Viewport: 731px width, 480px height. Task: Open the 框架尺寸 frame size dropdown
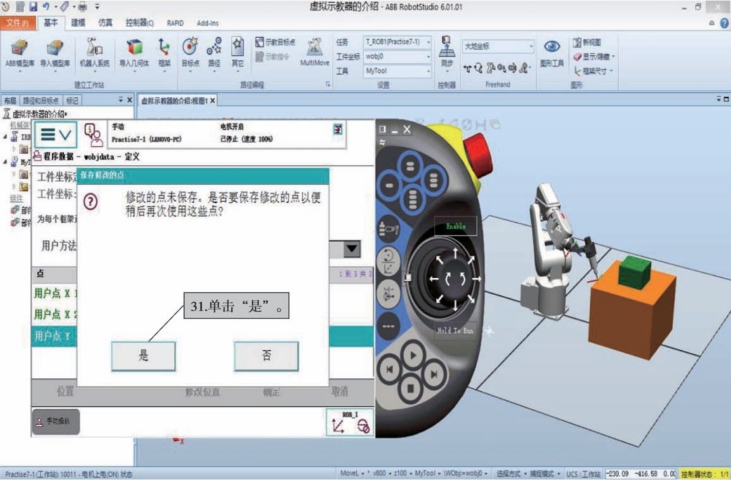pos(593,71)
